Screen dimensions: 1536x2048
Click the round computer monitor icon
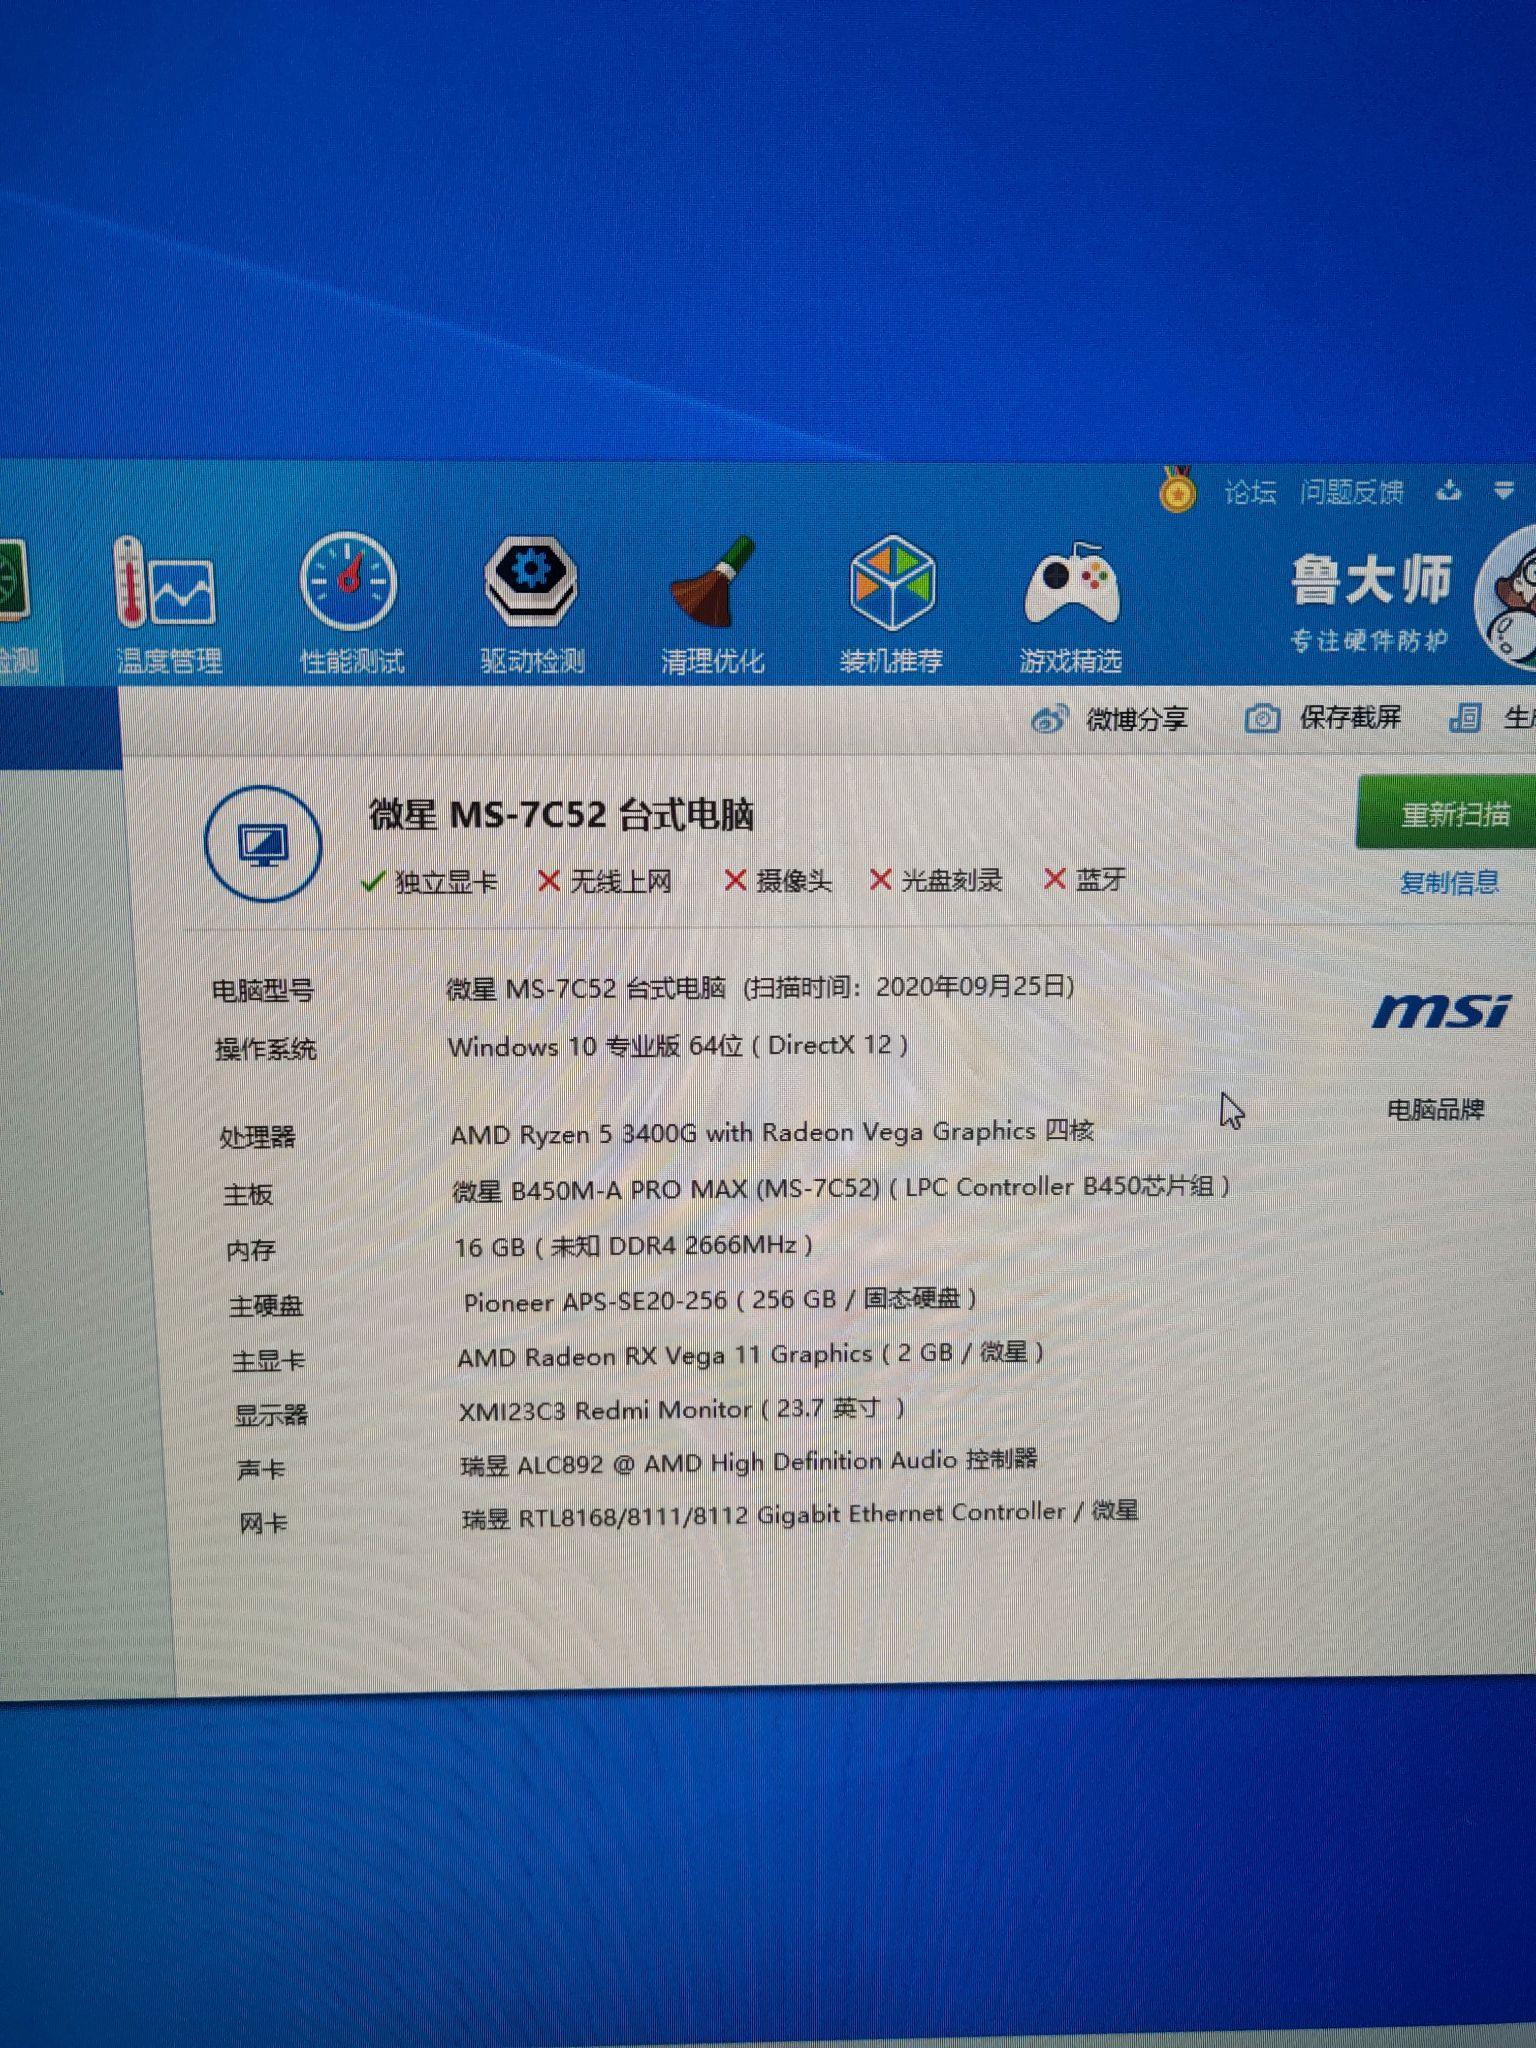point(263,844)
